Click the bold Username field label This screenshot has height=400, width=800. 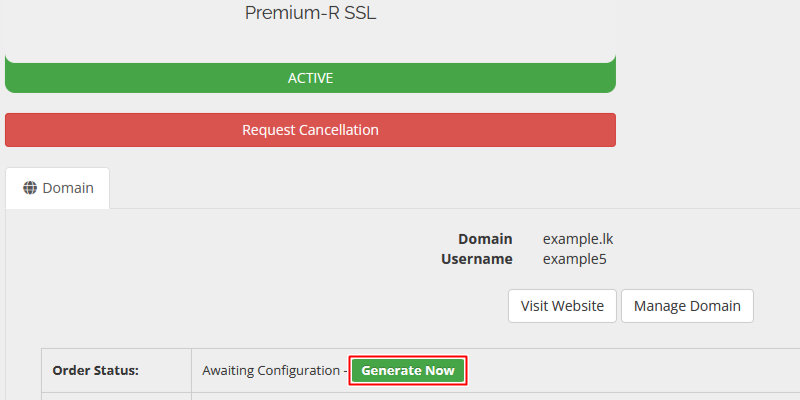point(477,259)
